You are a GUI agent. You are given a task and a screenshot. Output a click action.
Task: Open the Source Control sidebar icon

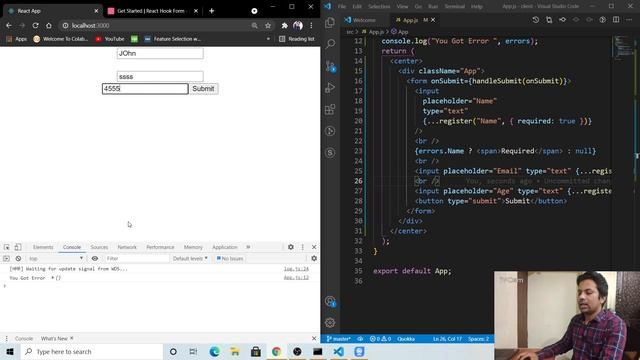pyautogui.click(x=330, y=66)
